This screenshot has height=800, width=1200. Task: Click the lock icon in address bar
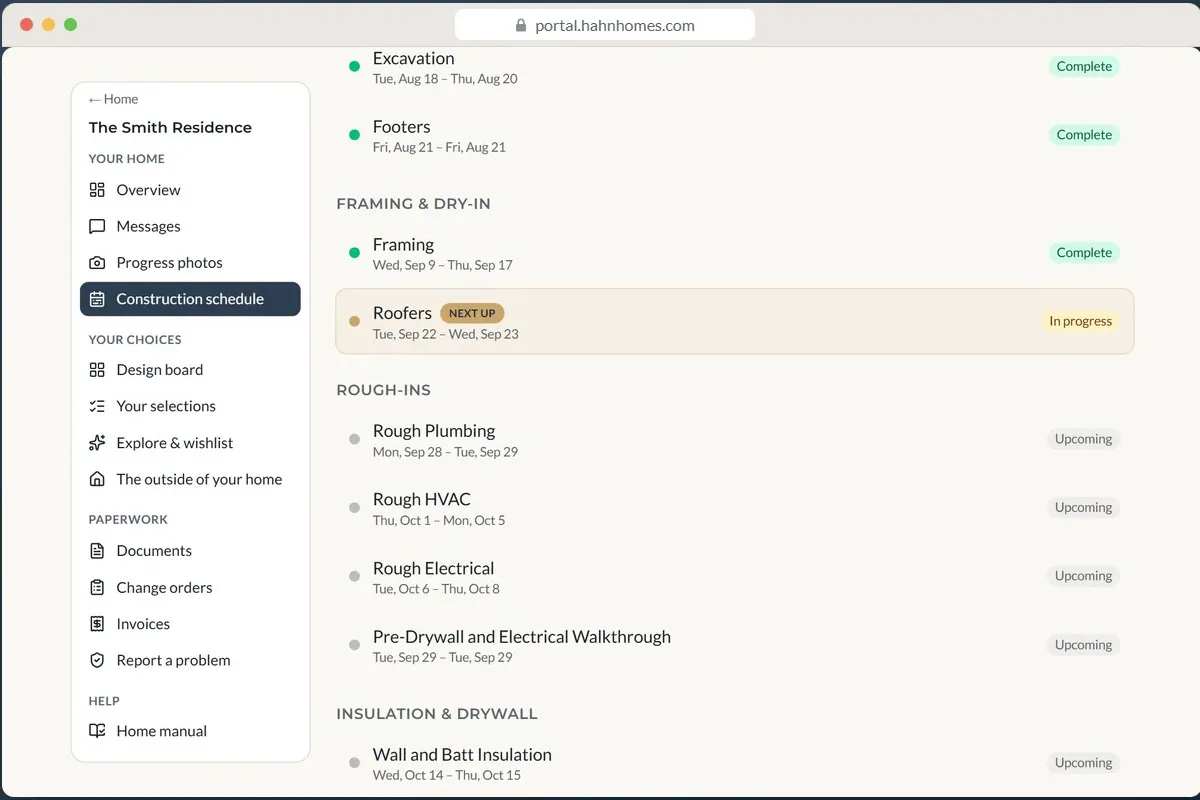521,26
